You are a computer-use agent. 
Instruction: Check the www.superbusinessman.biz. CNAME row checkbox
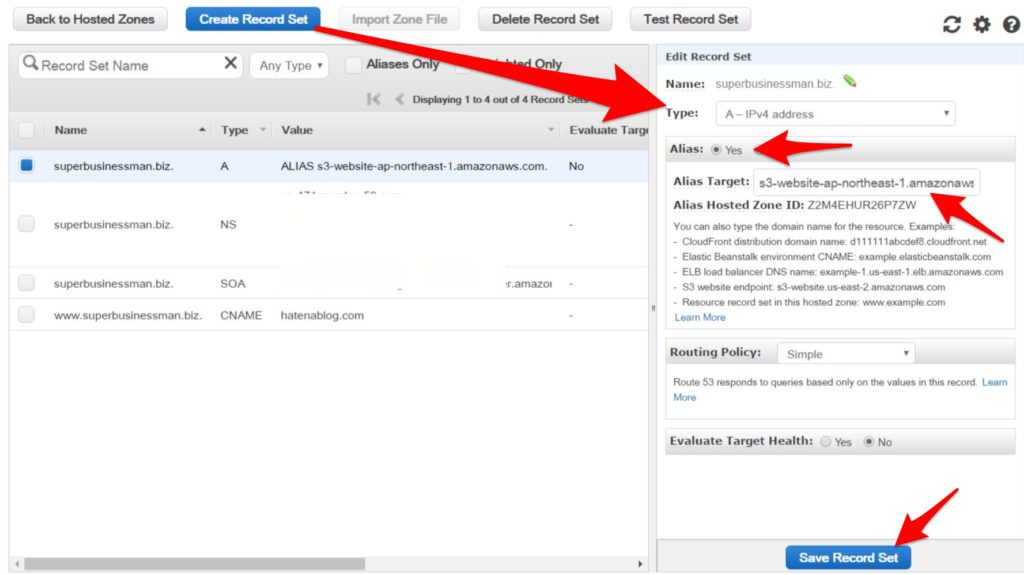26,314
